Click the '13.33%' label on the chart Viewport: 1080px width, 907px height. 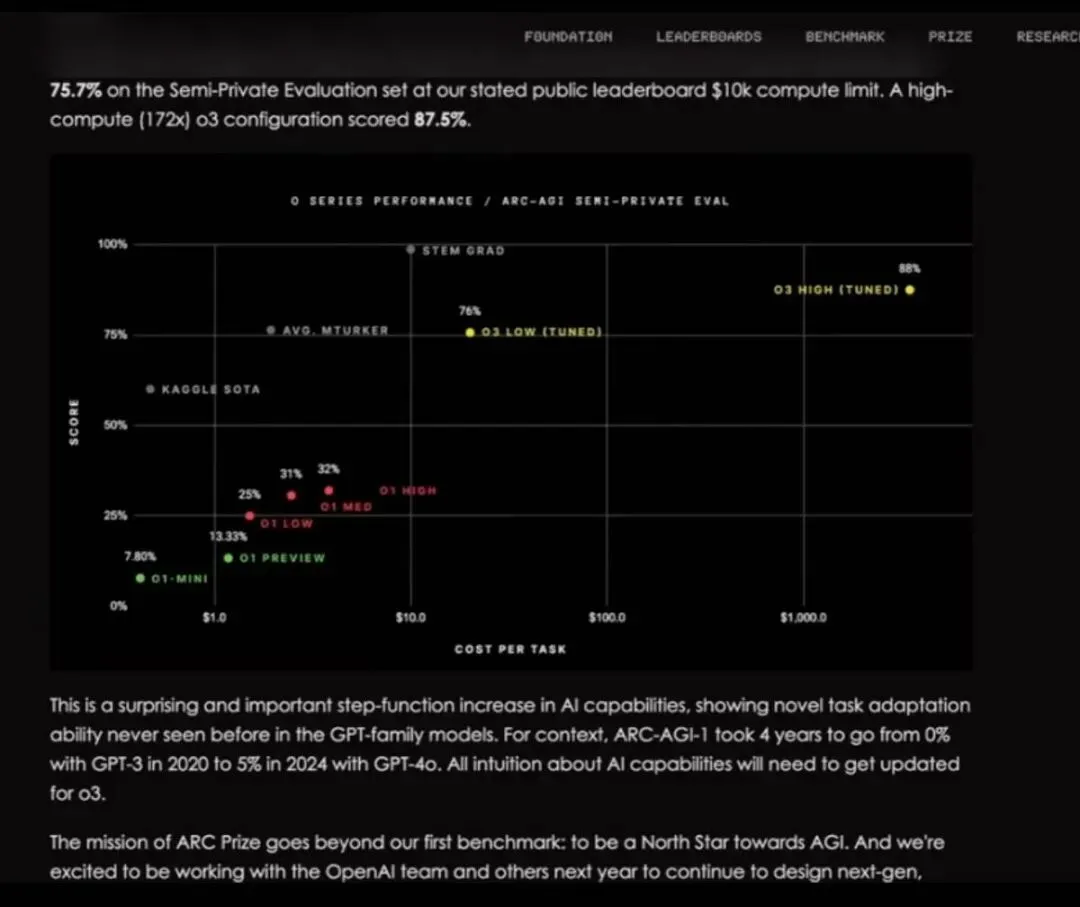(229, 536)
